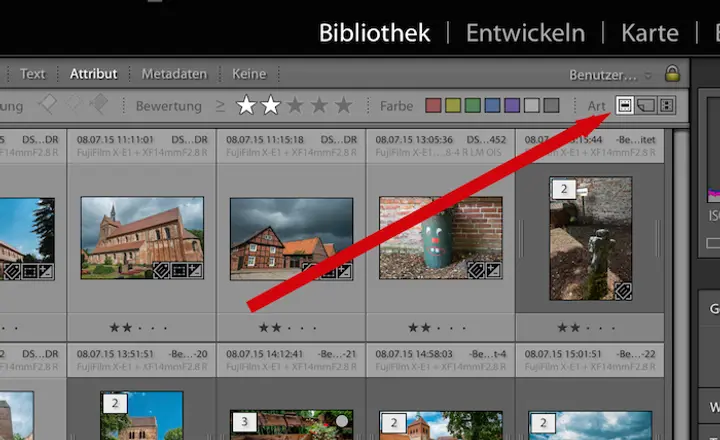Screen dimensions: 720x440
Task: Set rating filter to five stars
Action: click(x=343, y=106)
